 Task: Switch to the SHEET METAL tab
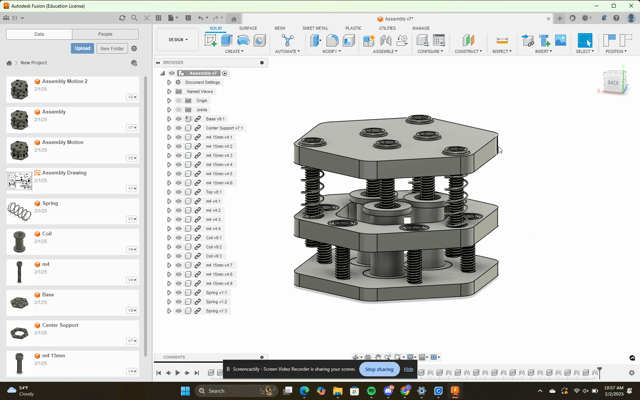[x=315, y=28]
